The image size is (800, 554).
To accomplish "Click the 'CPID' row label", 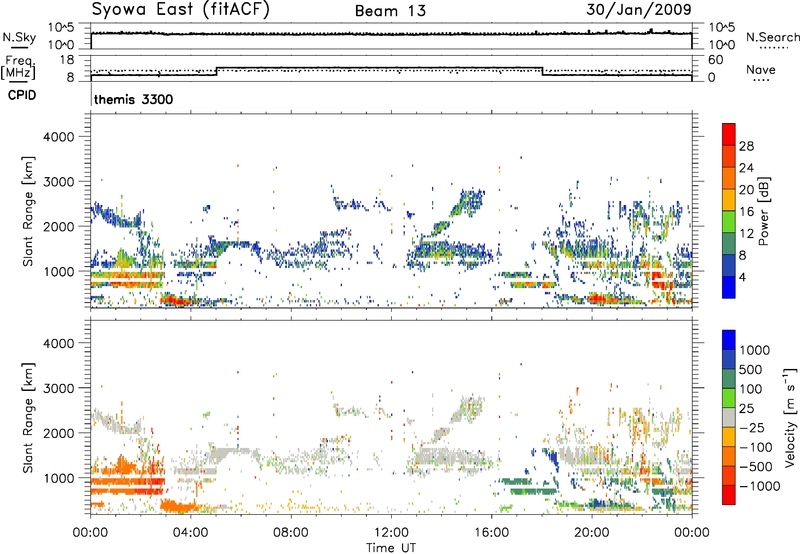I will (x=22, y=95).
